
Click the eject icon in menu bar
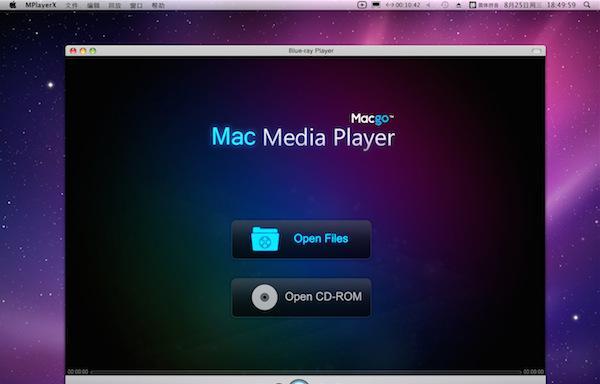pos(458,5)
